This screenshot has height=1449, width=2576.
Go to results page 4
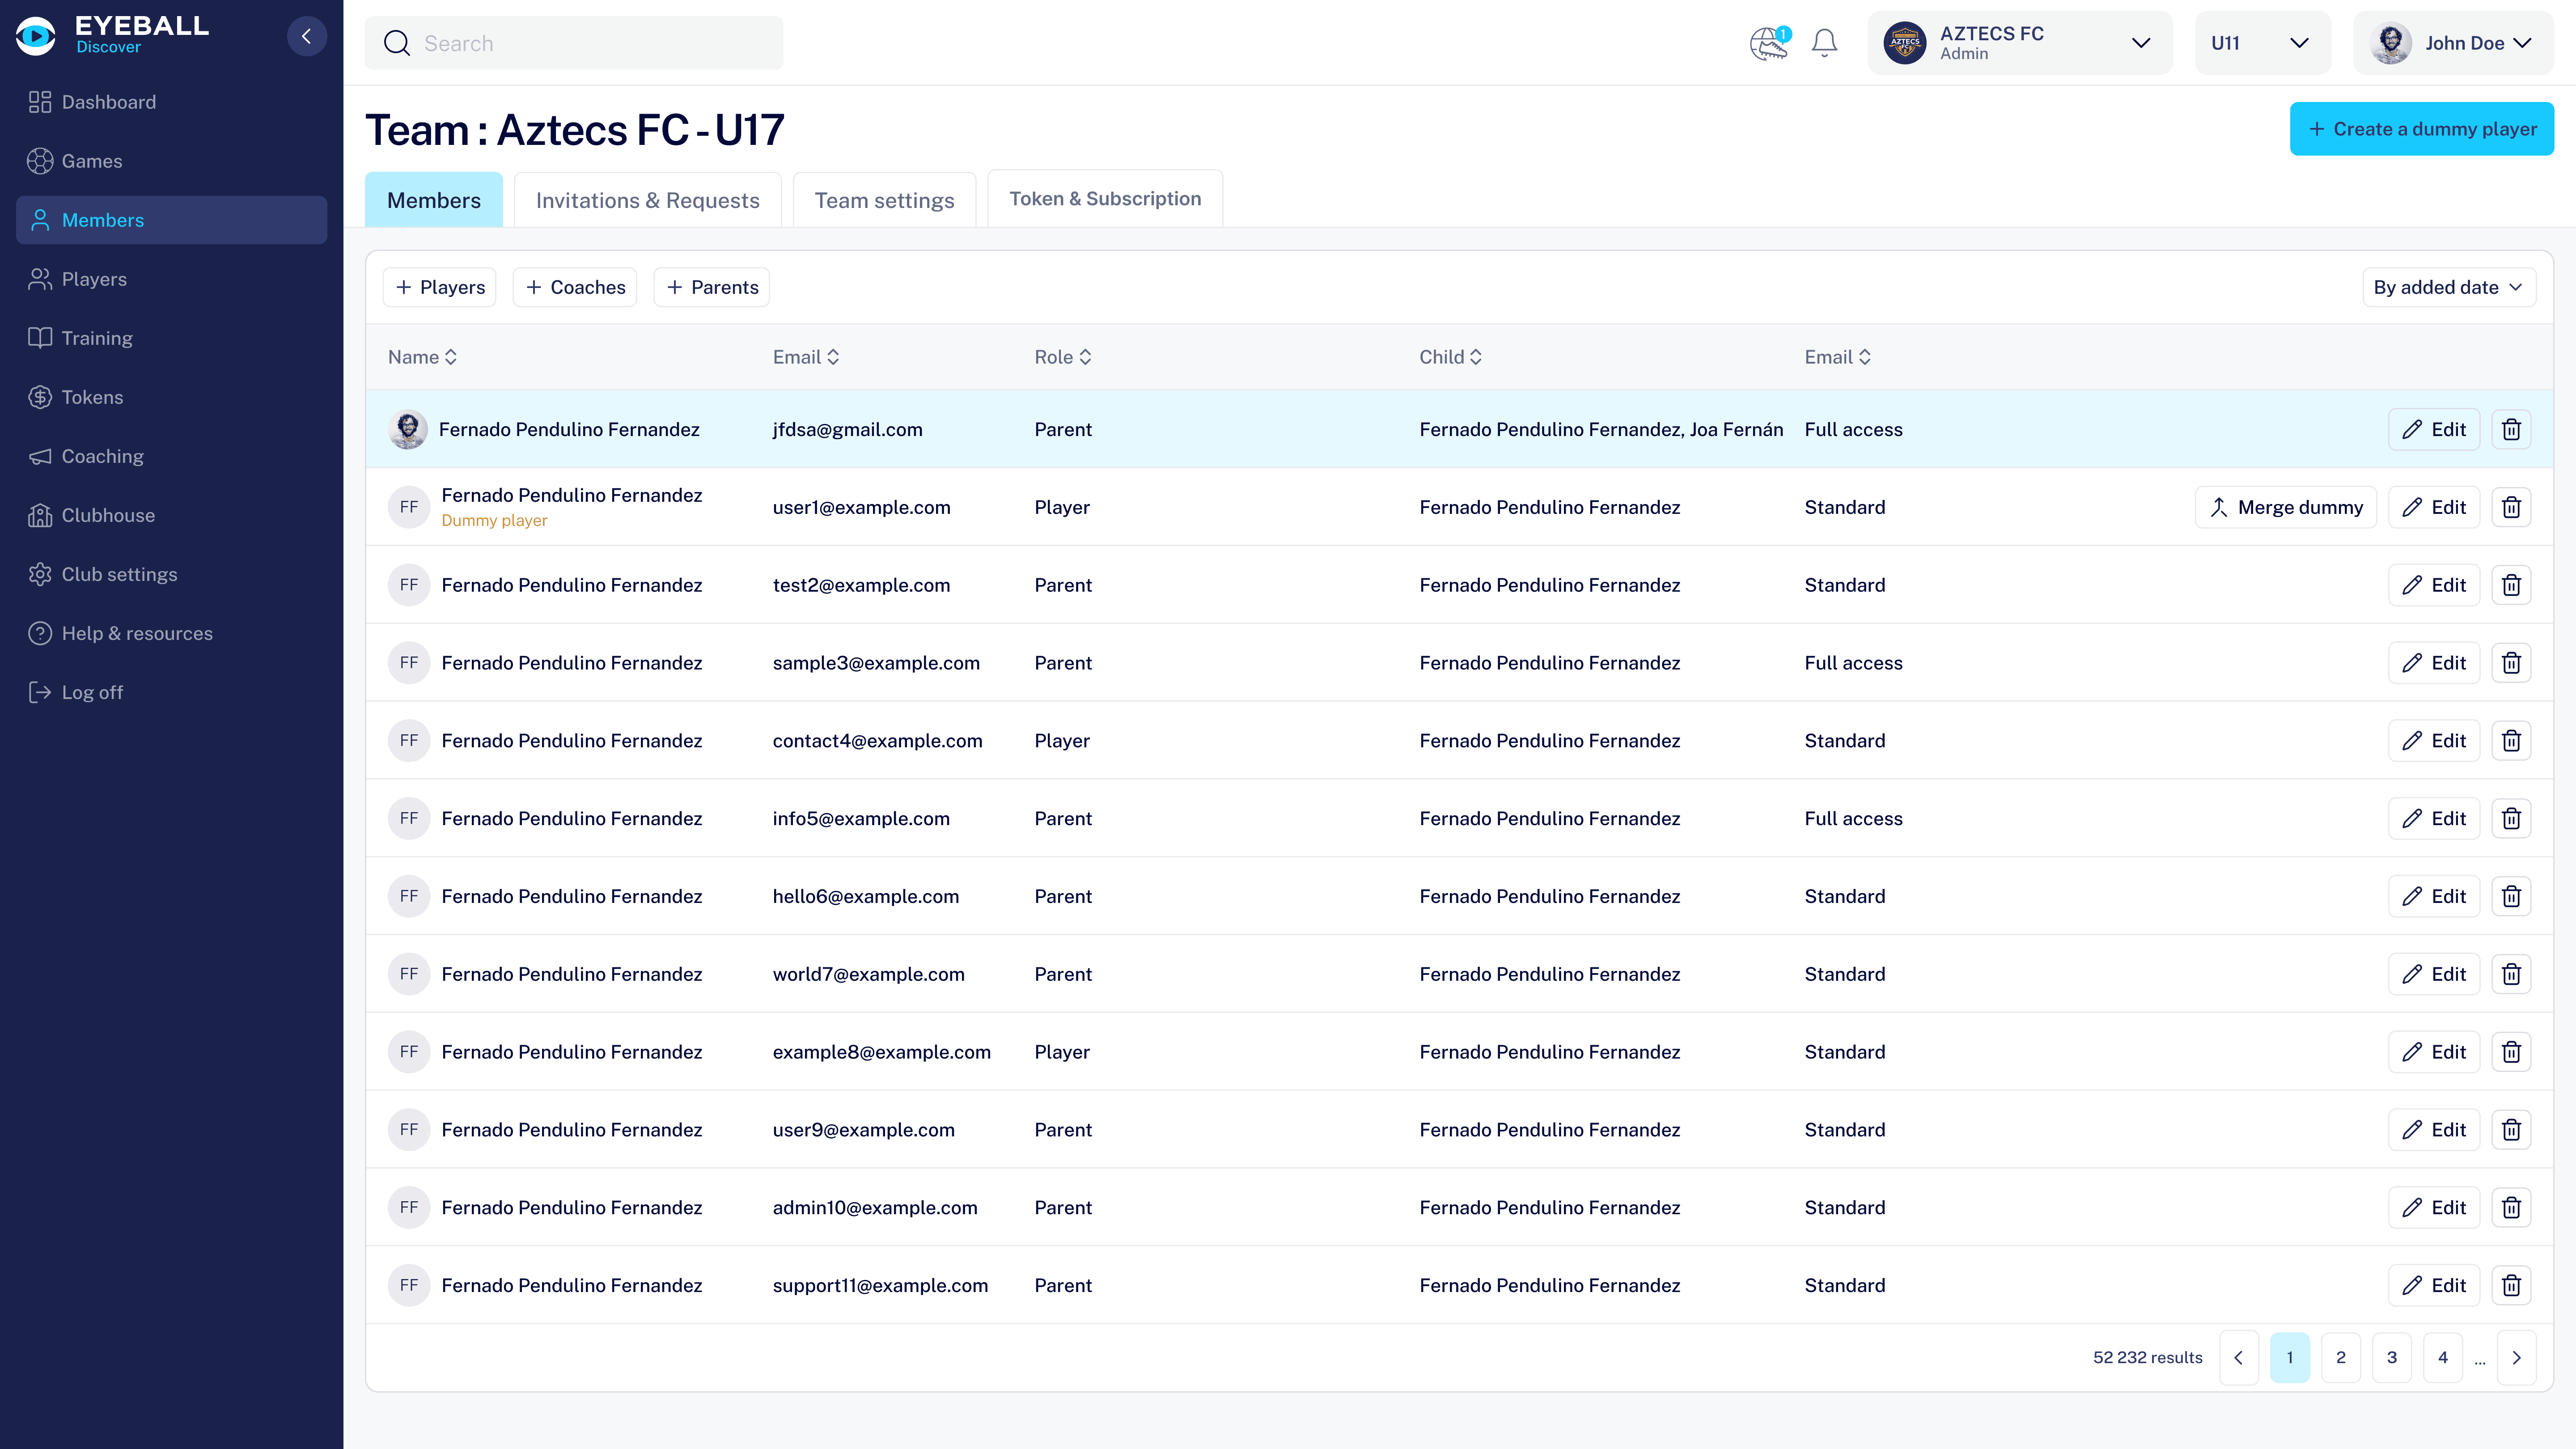(x=2443, y=1358)
